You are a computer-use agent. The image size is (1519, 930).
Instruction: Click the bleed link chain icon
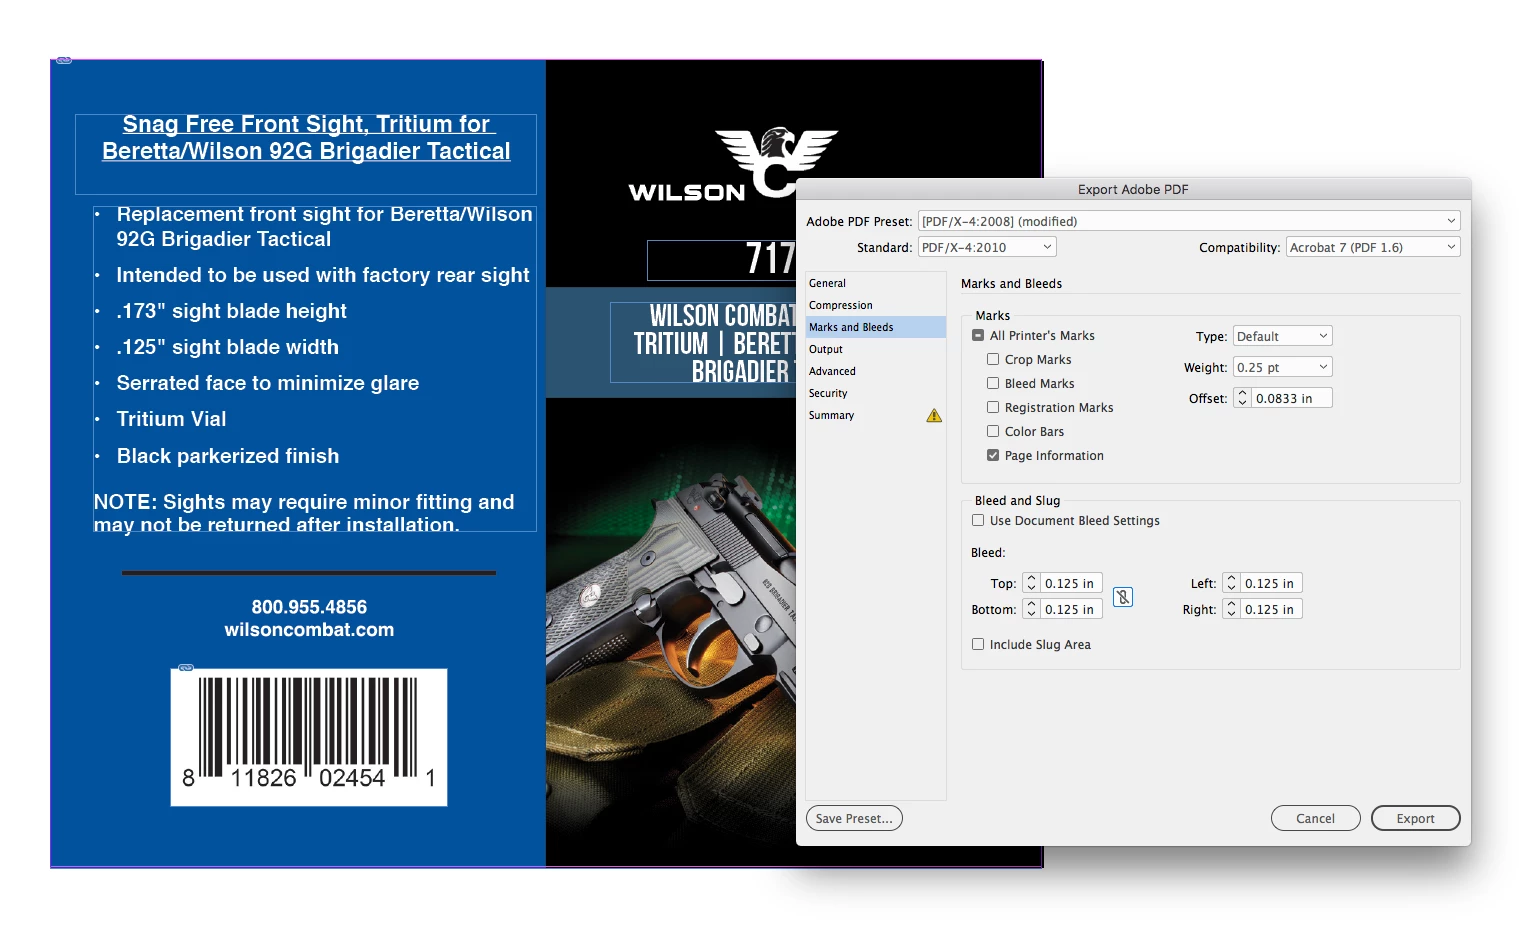1123,597
